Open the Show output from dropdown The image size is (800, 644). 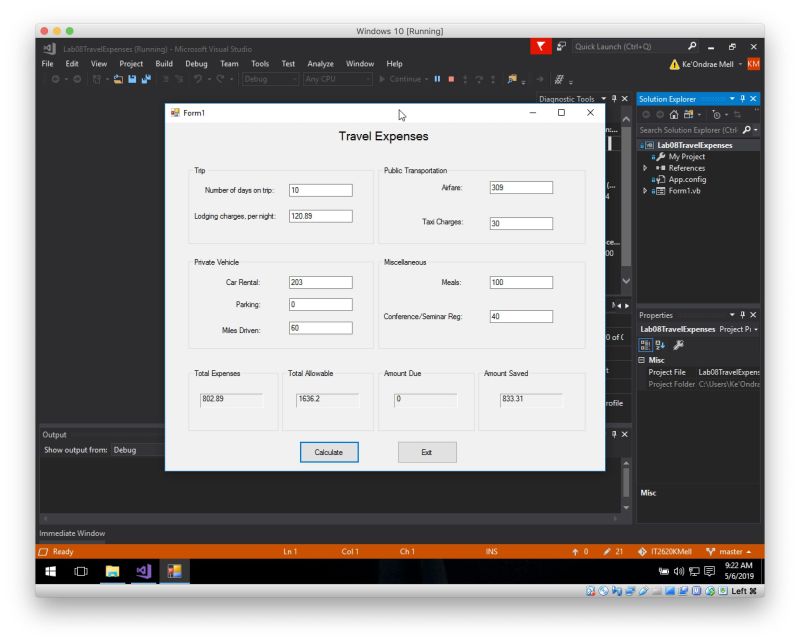(138, 450)
